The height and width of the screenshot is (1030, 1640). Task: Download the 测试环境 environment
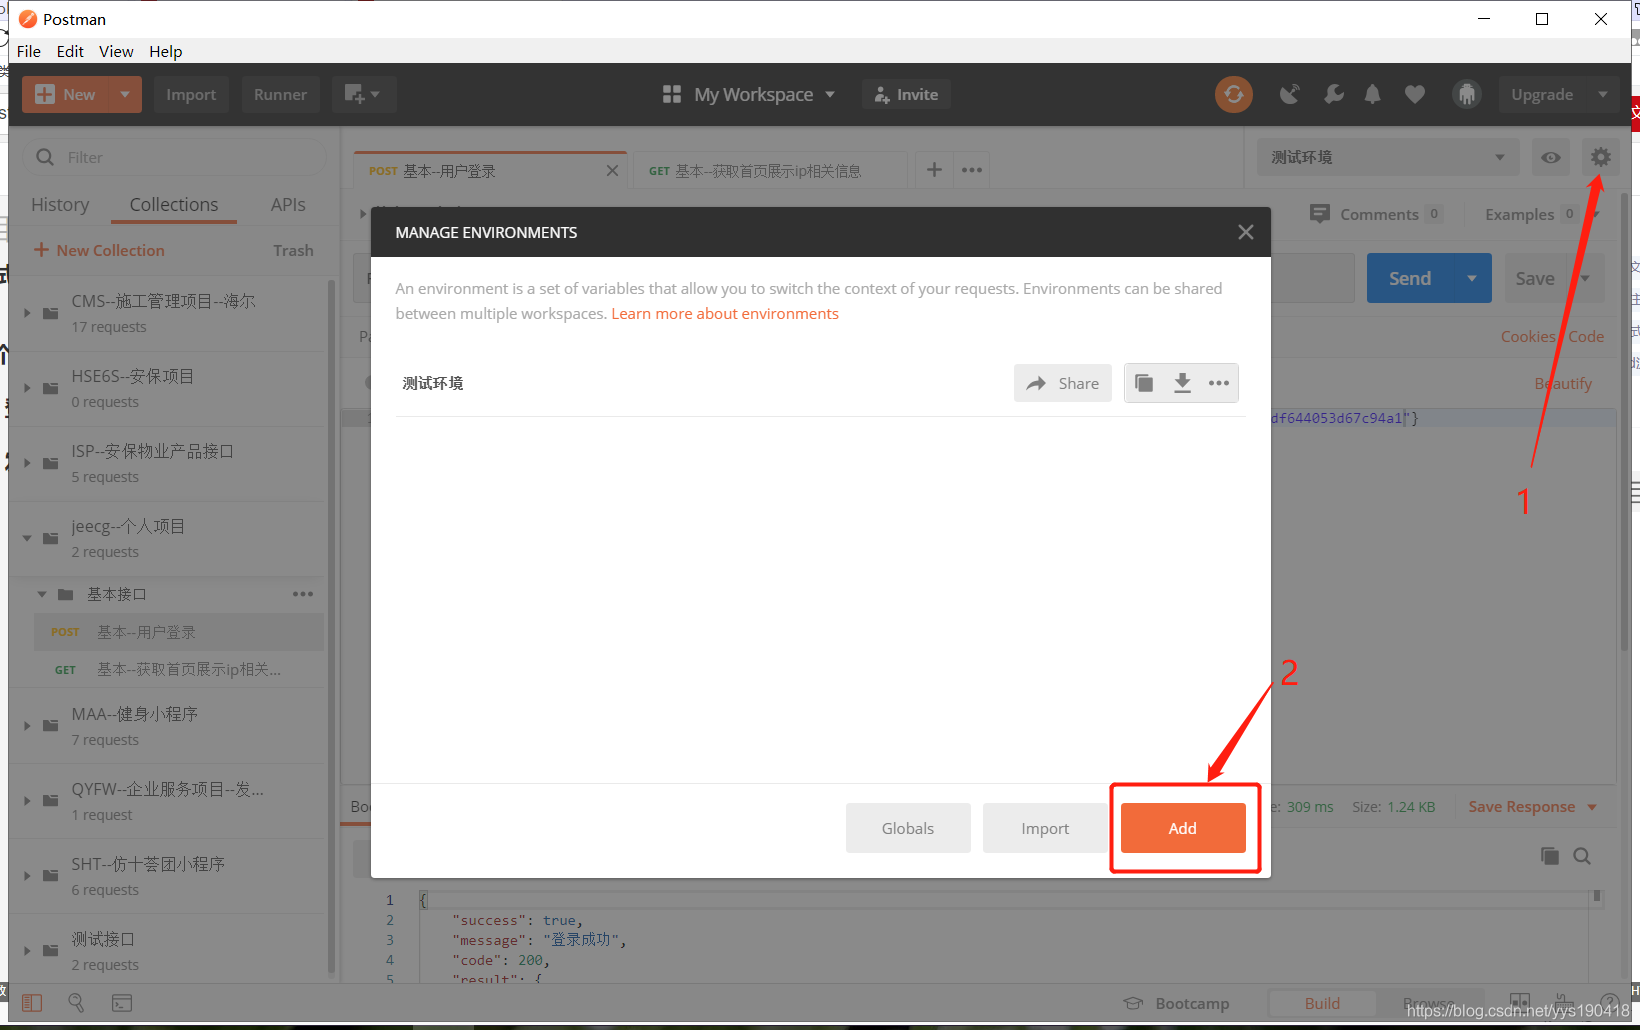coord(1182,383)
